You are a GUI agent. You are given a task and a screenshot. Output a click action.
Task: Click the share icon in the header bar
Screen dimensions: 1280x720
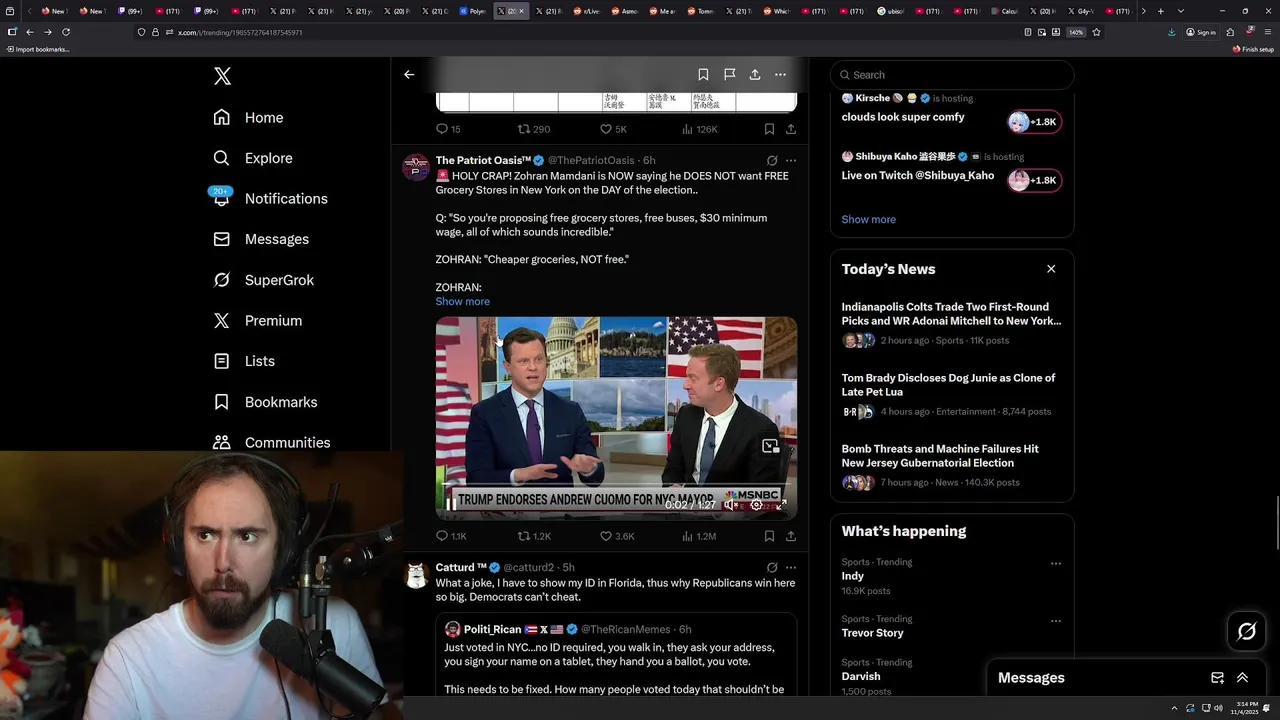[755, 74]
